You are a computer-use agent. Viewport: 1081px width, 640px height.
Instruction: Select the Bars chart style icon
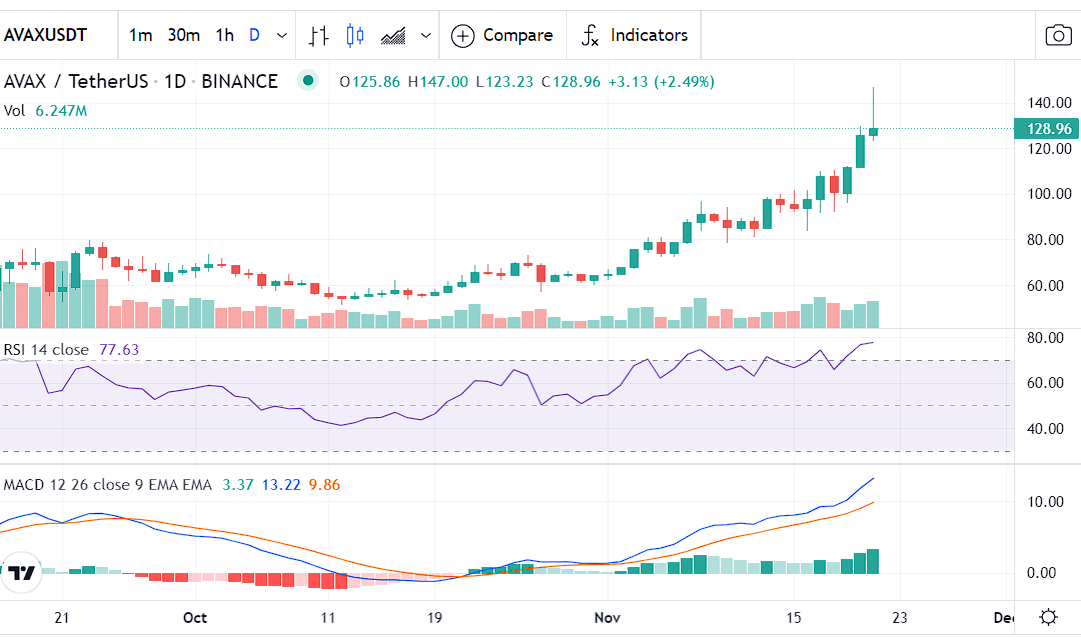[318, 35]
